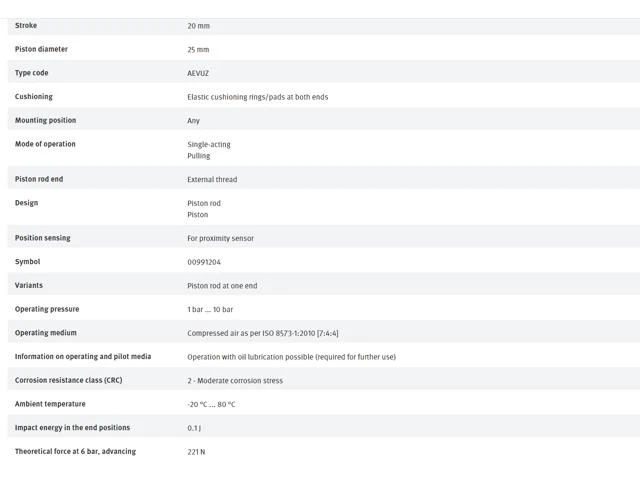Select the symbol number 00991204
The height and width of the screenshot is (480, 640).
204,262
